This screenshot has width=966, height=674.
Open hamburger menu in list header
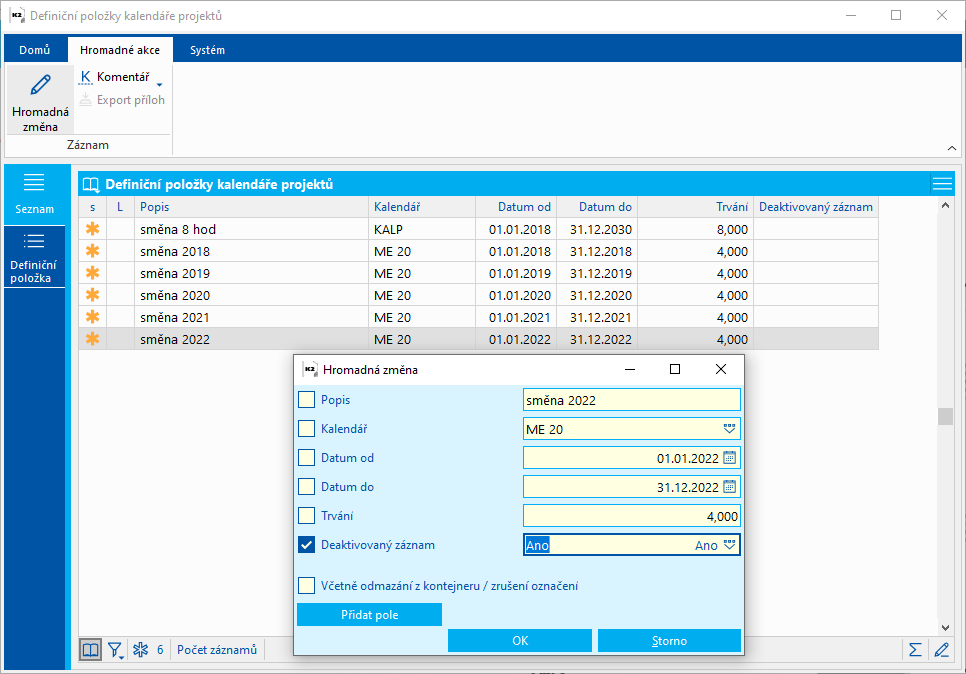(x=942, y=184)
